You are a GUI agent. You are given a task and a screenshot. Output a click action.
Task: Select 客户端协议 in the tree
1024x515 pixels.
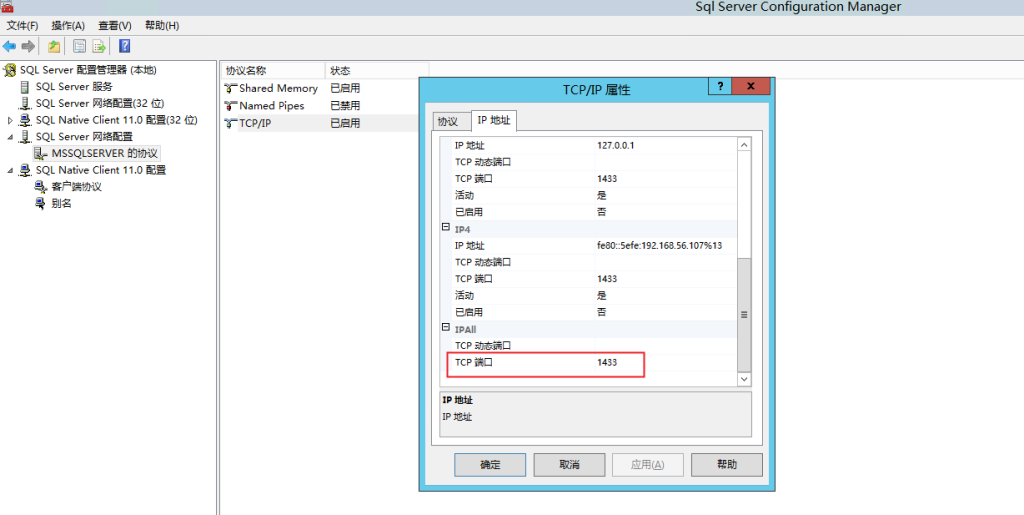click(76, 187)
